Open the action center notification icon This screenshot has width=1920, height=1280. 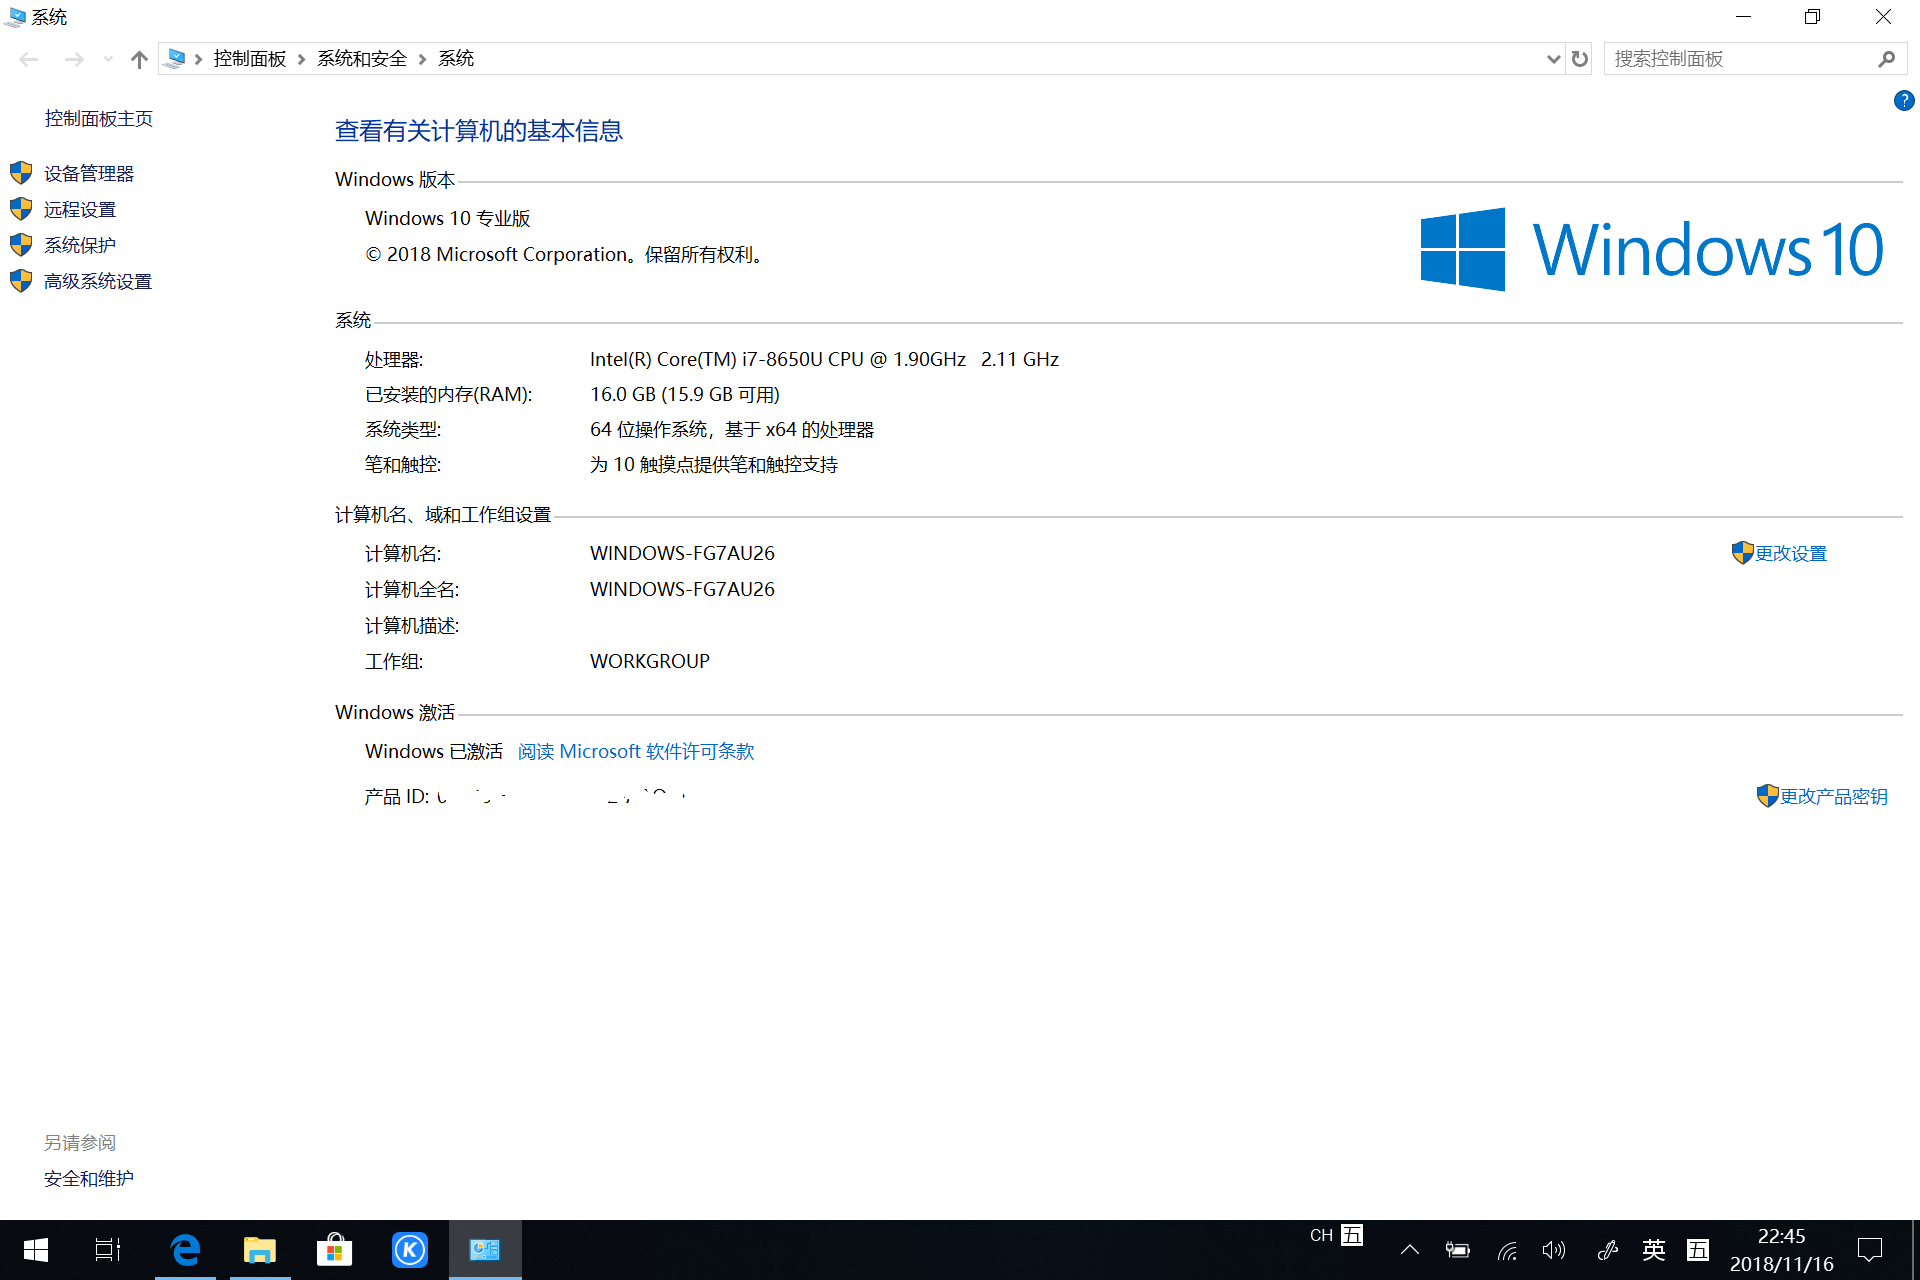pos(1869,1250)
